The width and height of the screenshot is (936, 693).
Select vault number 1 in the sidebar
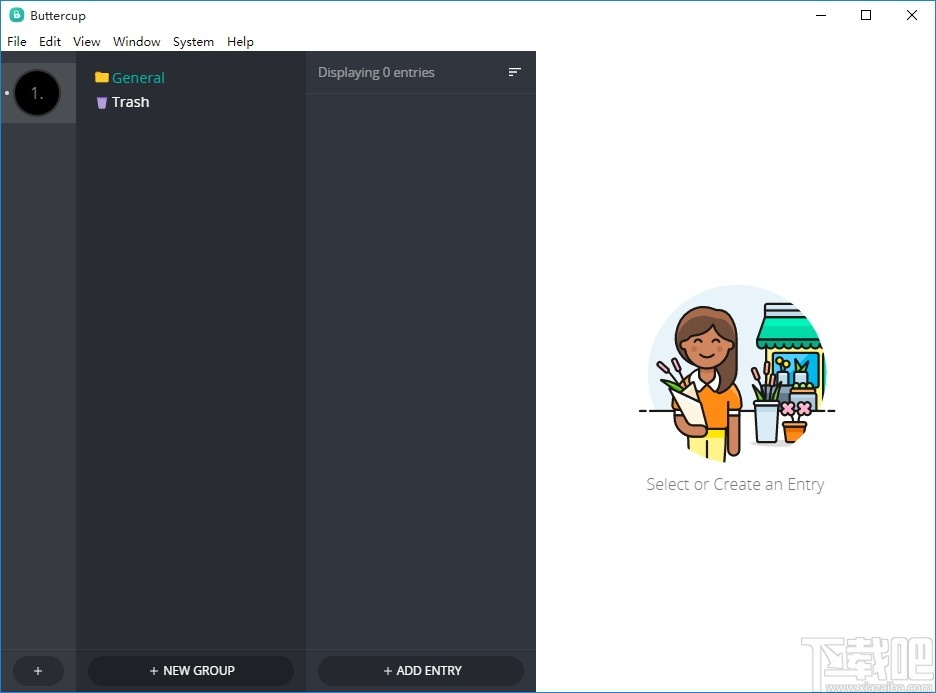pos(37,93)
